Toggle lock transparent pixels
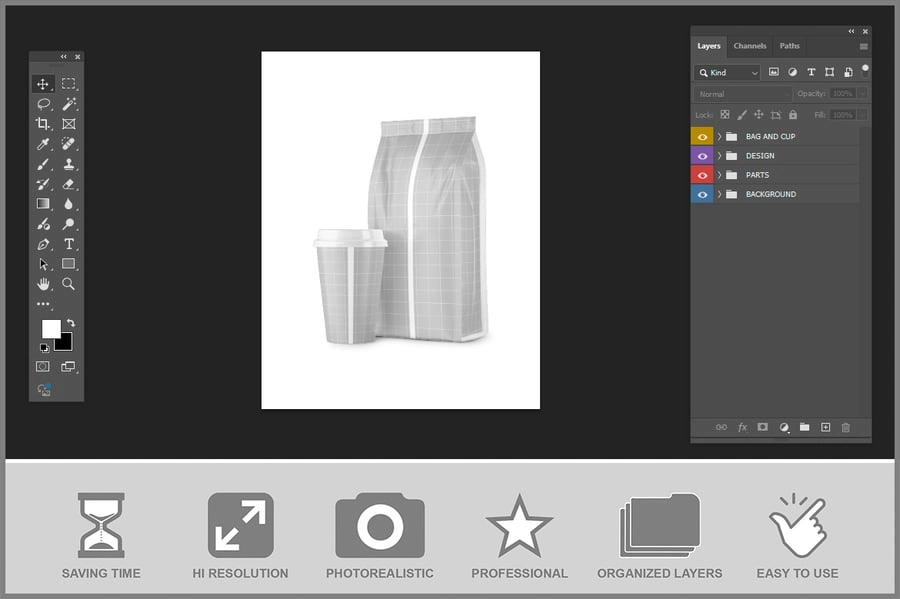The width and height of the screenshot is (900, 599). point(725,115)
